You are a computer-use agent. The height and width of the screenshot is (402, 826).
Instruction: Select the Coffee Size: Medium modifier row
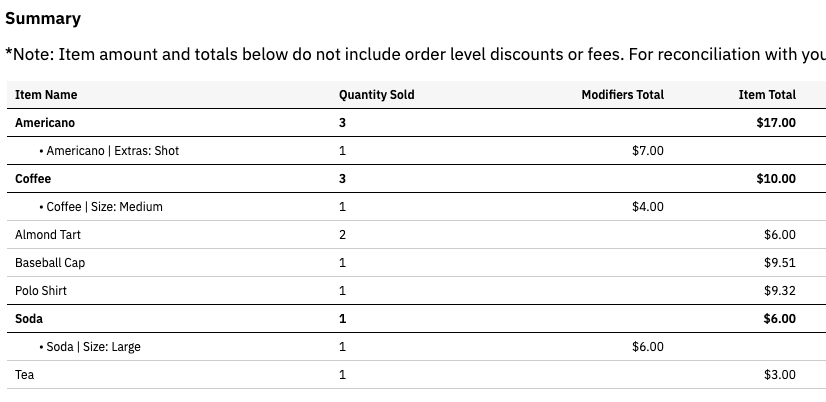pos(416,207)
